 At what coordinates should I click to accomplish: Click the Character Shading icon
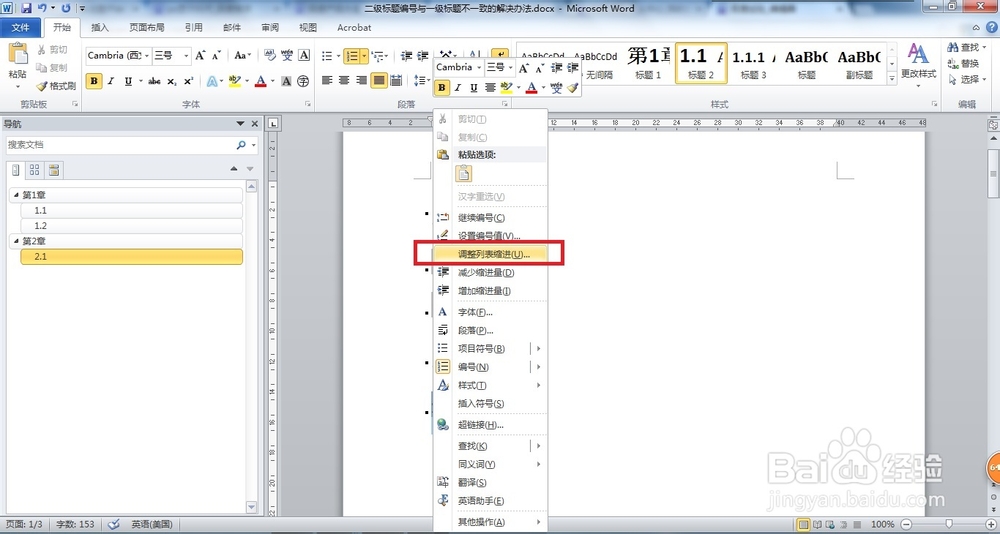click(x=286, y=81)
